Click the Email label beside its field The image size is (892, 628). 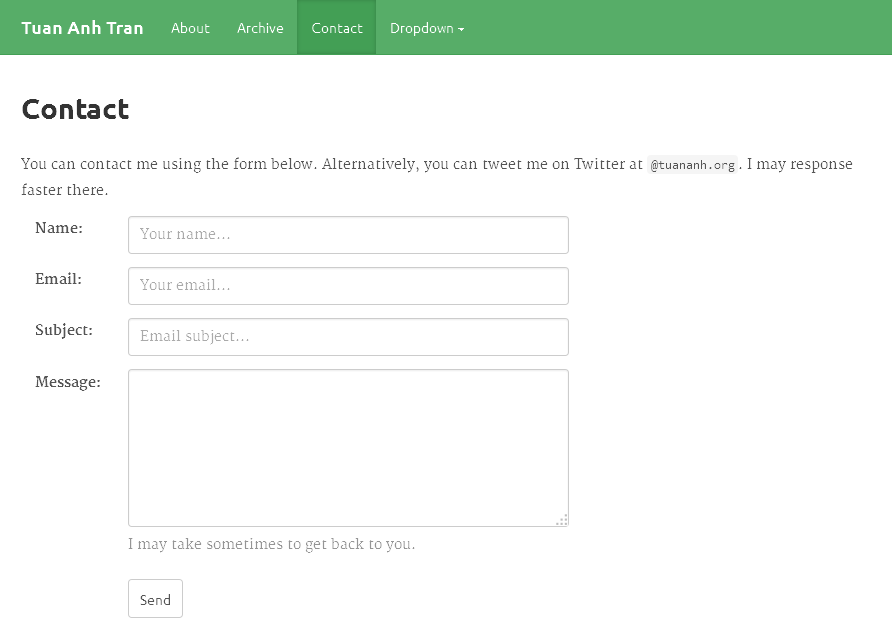[58, 279]
